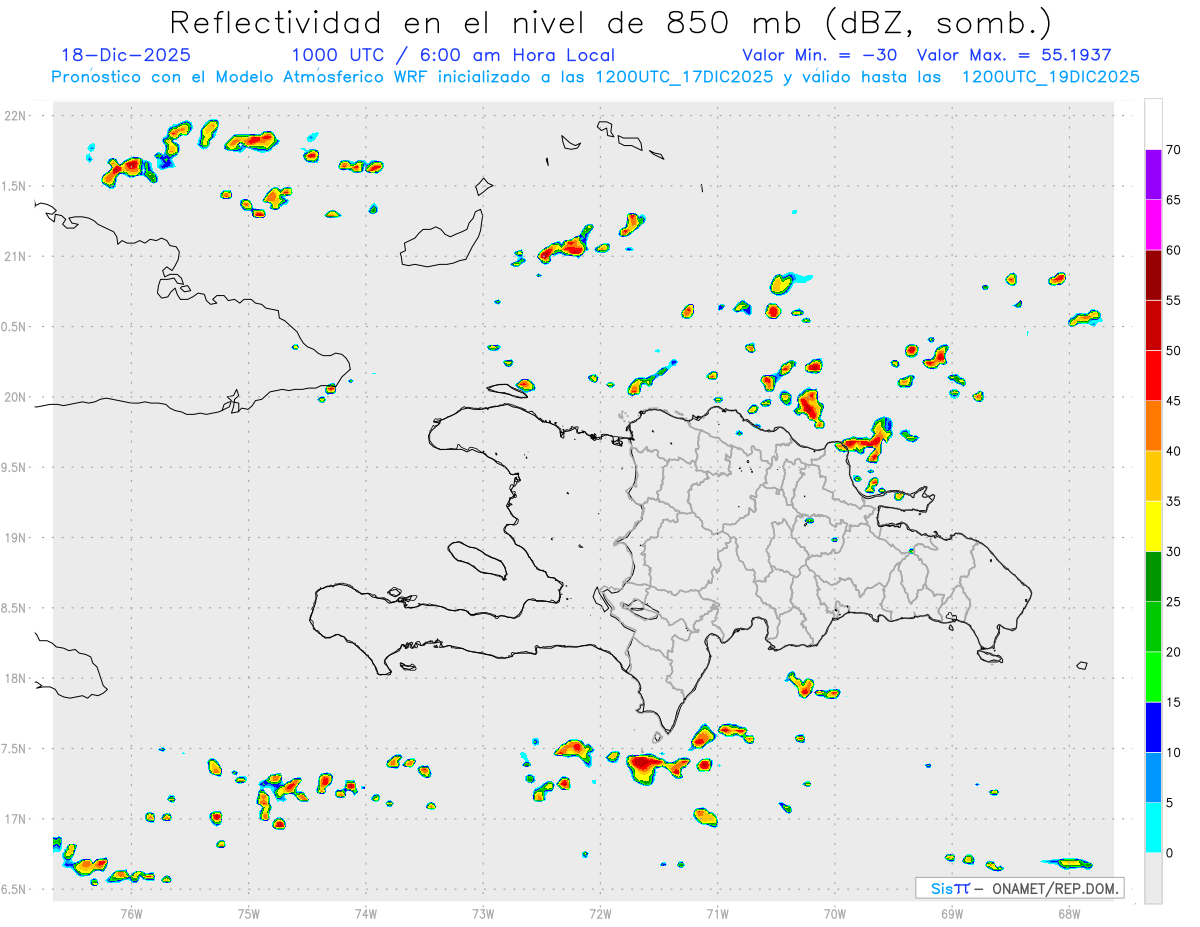1200x927 pixels.
Task: Click the purple 65–70 dBZ colorbar segment
Action: (1153, 175)
